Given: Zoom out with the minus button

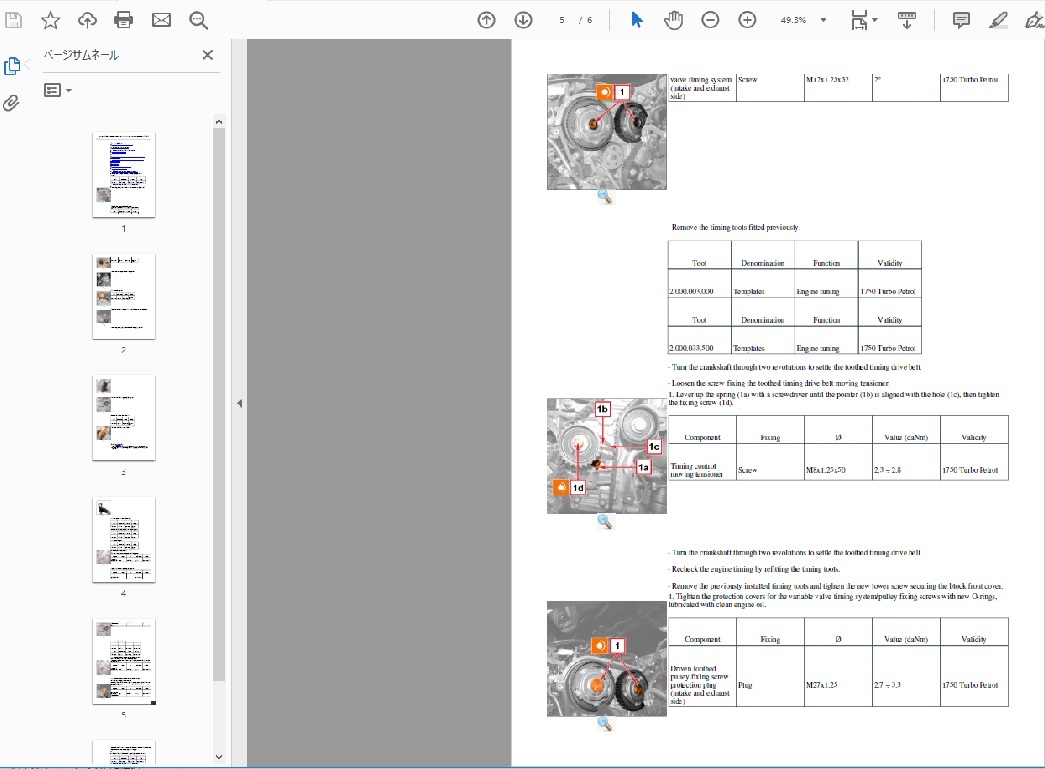Looking at the screenshot, I should click(710, 20).
